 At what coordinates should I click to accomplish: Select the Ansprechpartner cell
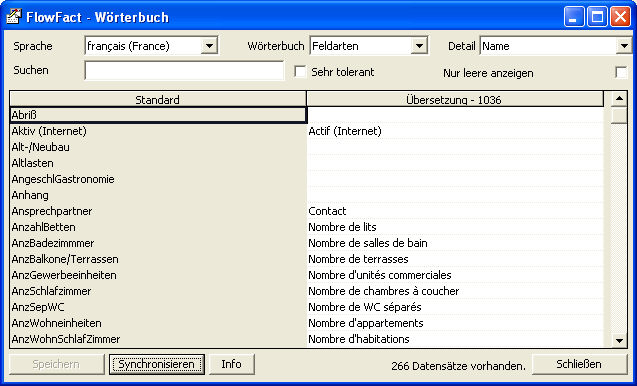(x=158, y=211)
